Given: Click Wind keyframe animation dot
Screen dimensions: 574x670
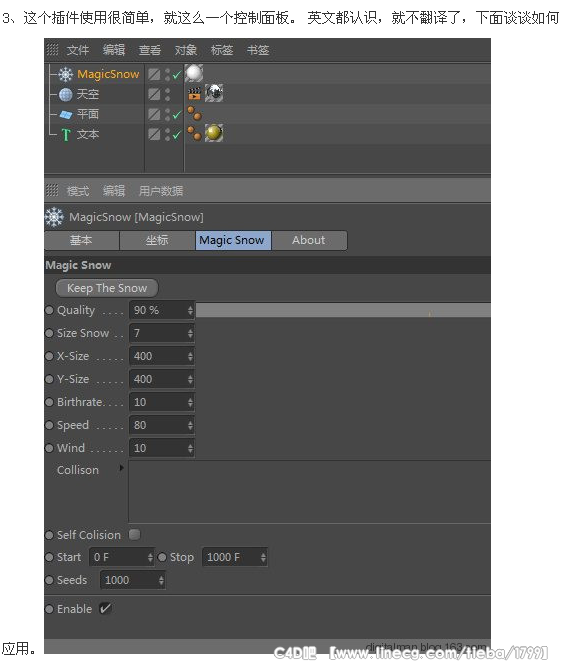Looking at the screenshot, I should pos(50,448).
